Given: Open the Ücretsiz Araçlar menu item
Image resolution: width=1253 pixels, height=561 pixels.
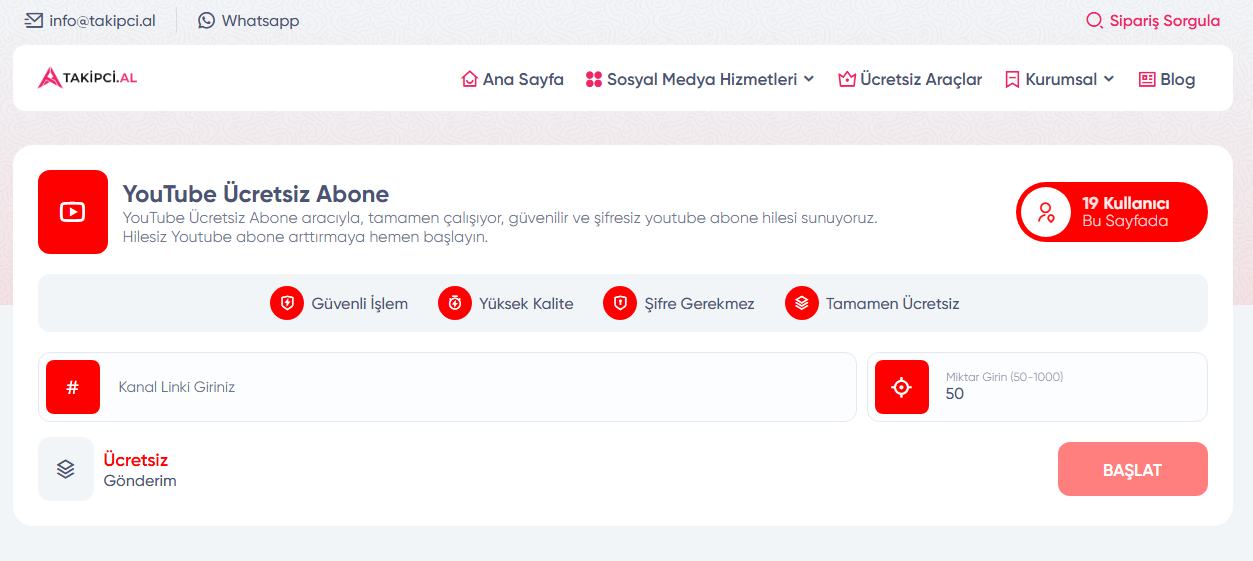Looking at the screenshot, I should [910, 79].
